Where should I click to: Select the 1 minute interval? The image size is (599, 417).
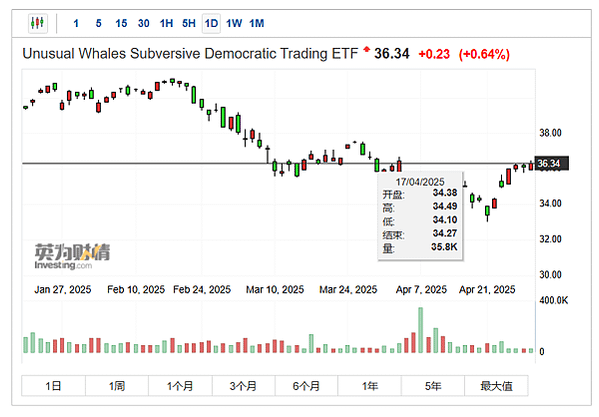tap(76, 24)
